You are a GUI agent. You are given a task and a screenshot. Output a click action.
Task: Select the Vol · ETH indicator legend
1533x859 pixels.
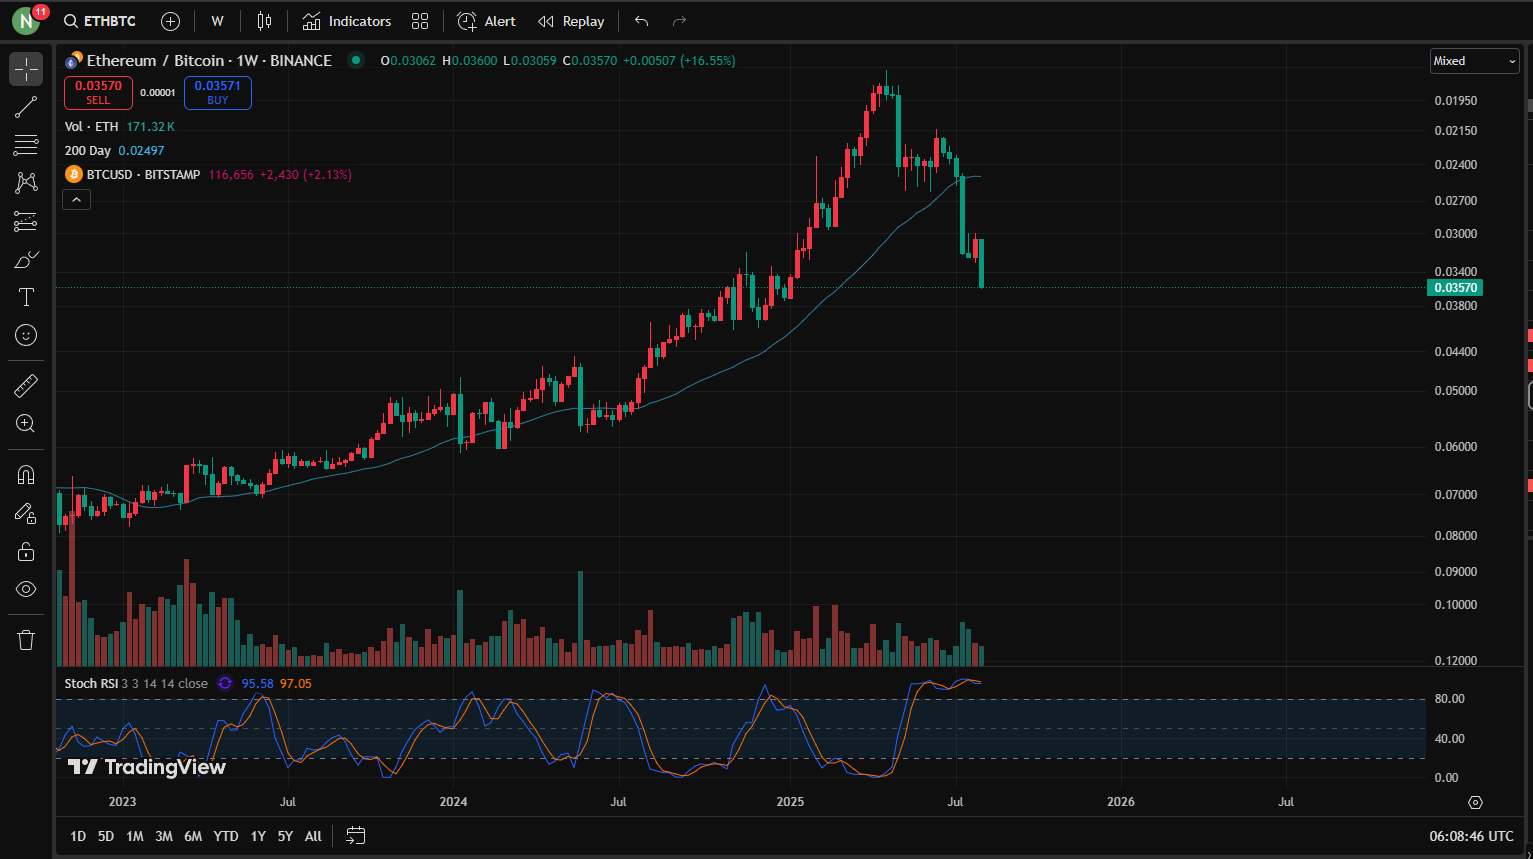(91, 126)
